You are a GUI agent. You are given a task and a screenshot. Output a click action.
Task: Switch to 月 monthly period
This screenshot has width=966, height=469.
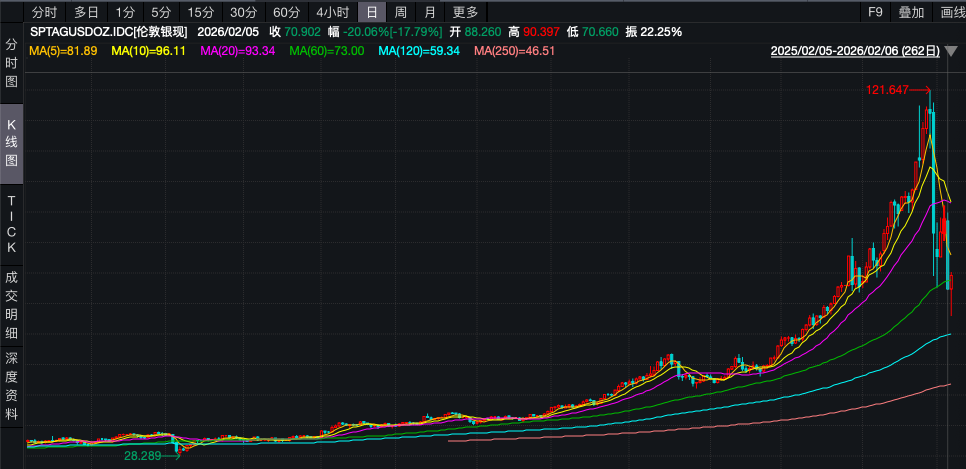[x=429, y=12]
